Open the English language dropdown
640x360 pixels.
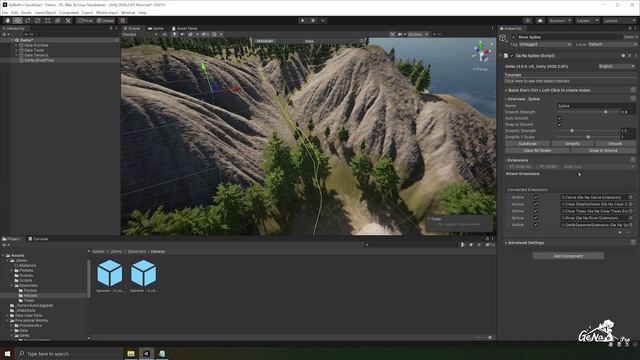[x=616, y=66]
